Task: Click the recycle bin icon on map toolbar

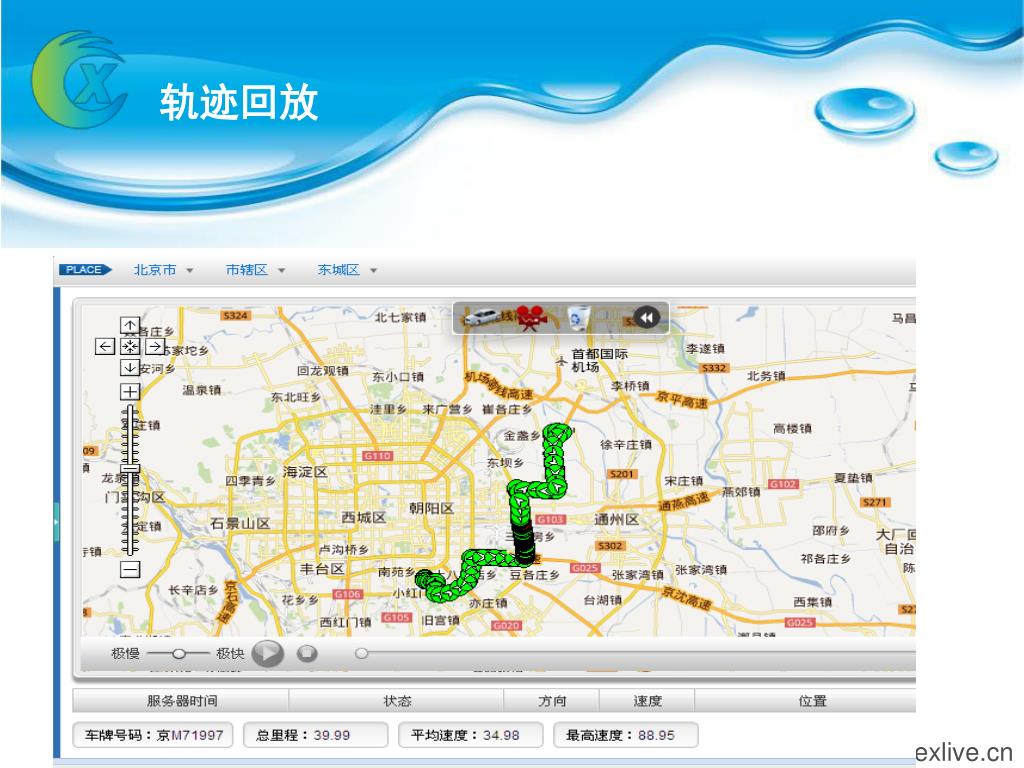Action: point(579,318)
